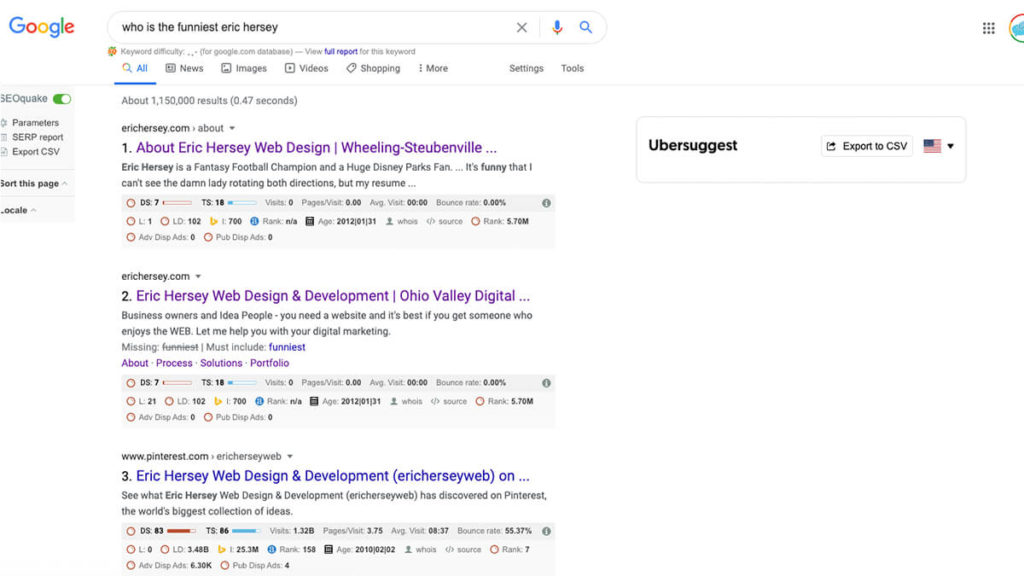This screenshot has width=1024, height=576.
Task: Open the Google apps grid icon
Action: tap(988, 28)
